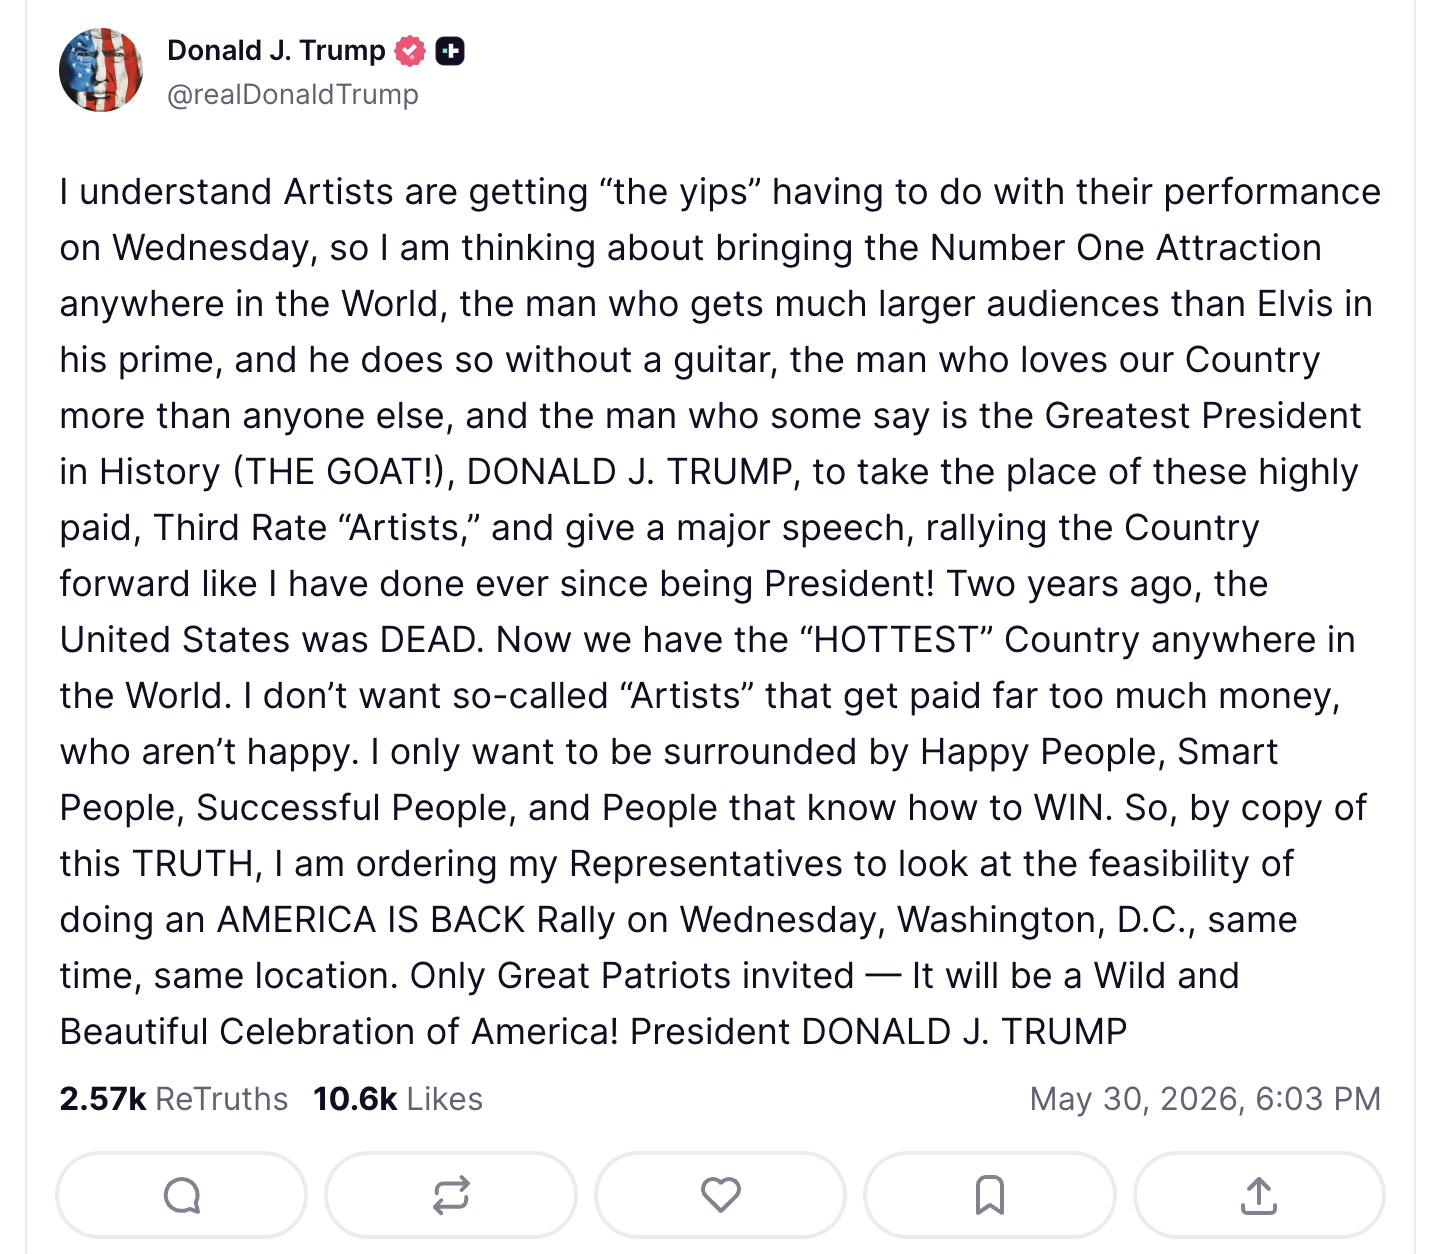The height and width of the screenshot is (1254, 1445).
Task: Click the "AMERICA IS BACK" phrase
Action: pyautogui.click(x=371, y=919)
